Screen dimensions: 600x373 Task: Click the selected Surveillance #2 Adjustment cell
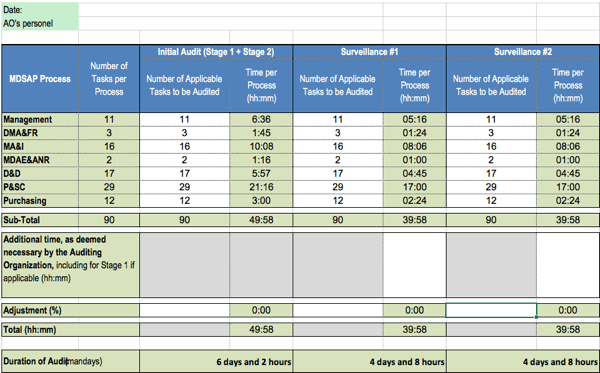491,310
